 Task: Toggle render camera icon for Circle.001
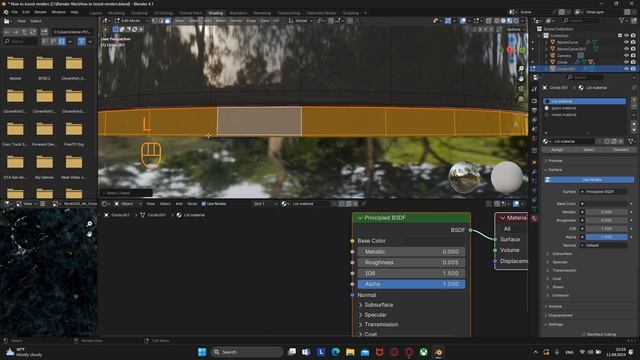tap(633, 69)
